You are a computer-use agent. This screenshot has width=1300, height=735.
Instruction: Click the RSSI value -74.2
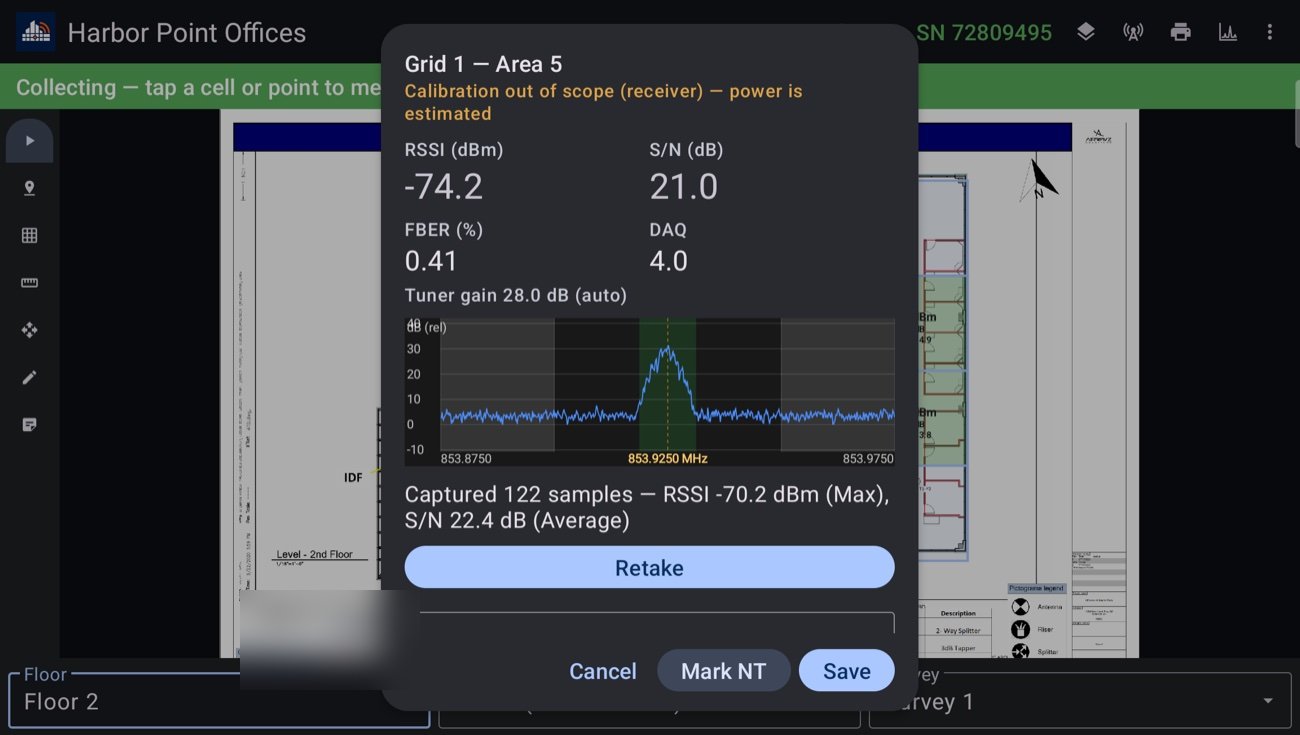point(443,187)
